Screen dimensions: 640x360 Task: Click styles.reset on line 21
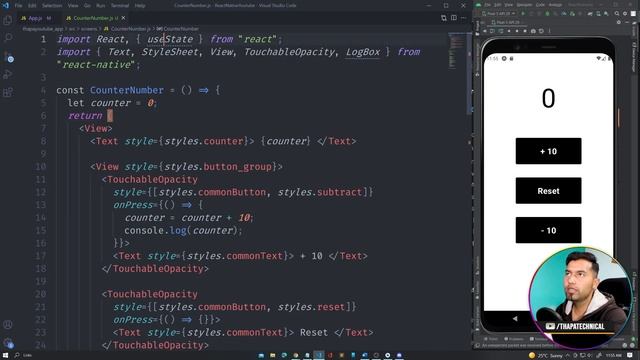tap(312, 307)
